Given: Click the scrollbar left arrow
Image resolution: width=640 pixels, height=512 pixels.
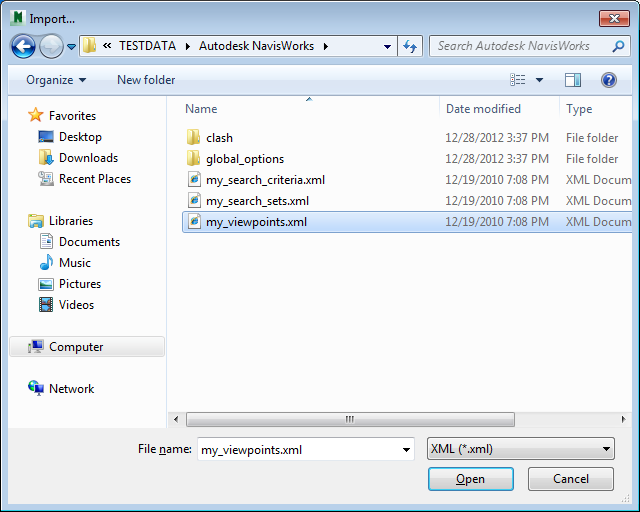Looking at the screenshot, I should (x=176, y=419).
